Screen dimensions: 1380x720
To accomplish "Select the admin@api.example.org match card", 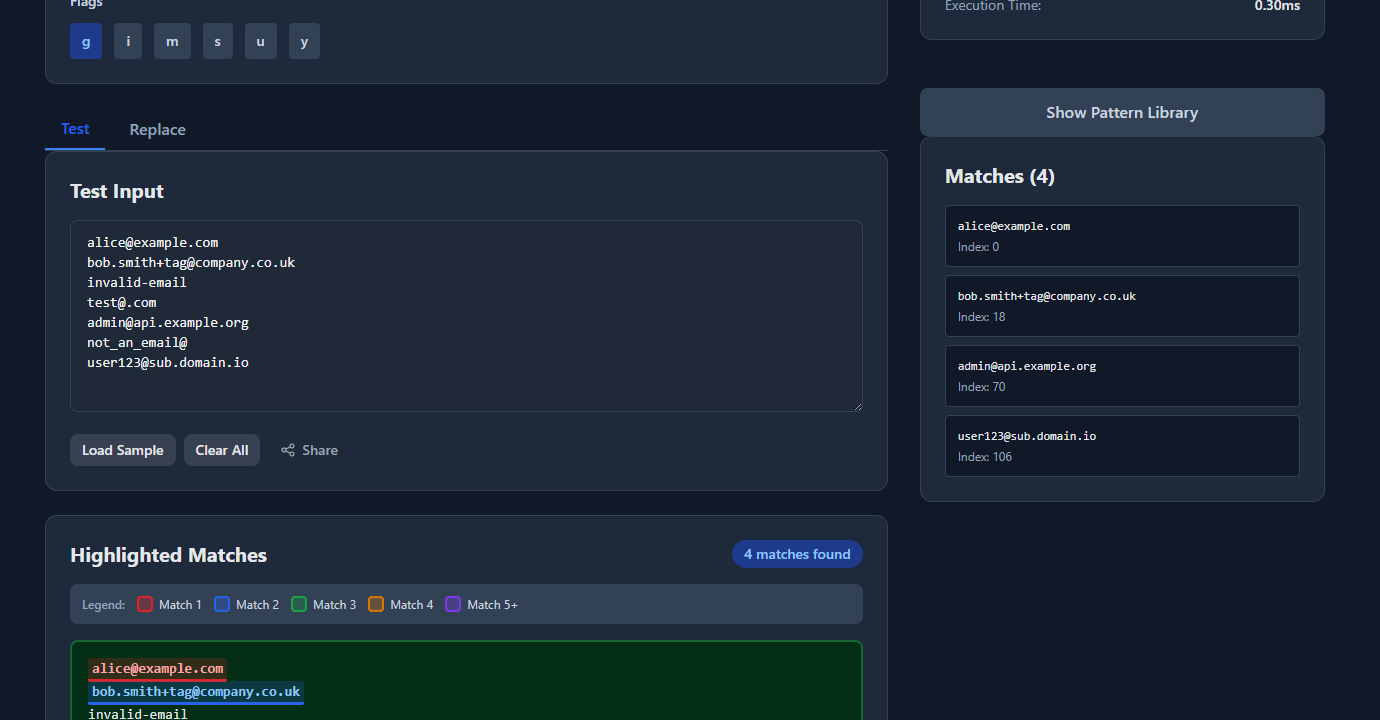I will coord(1122,376).
